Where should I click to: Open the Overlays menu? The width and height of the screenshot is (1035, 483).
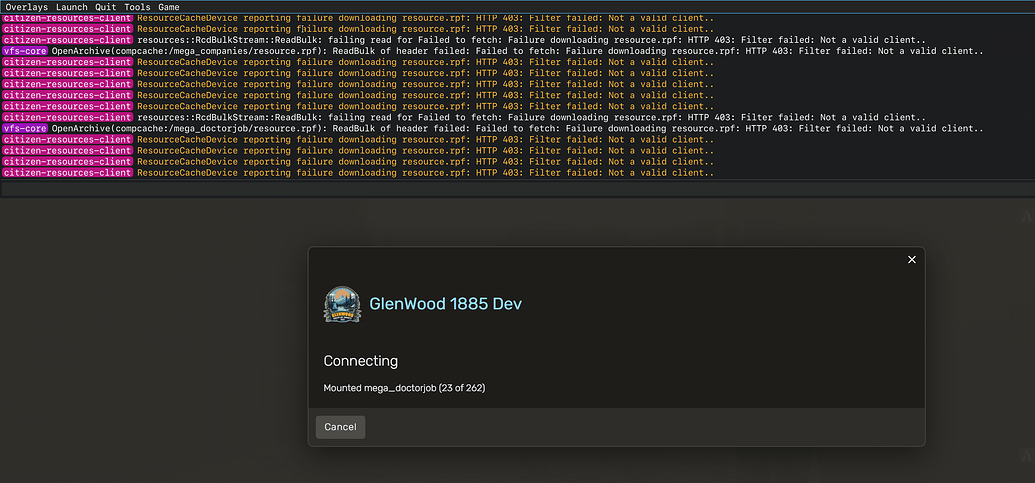(x=26, y=7)
